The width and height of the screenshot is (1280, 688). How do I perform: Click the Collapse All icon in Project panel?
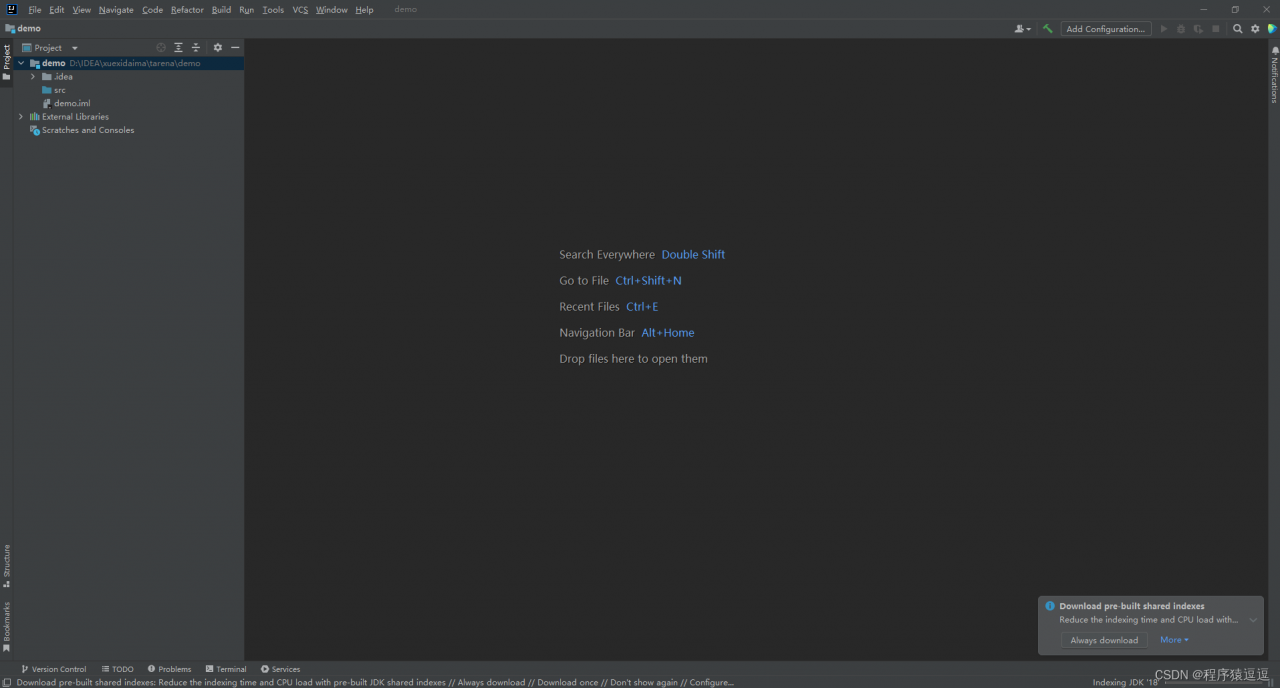196,48
